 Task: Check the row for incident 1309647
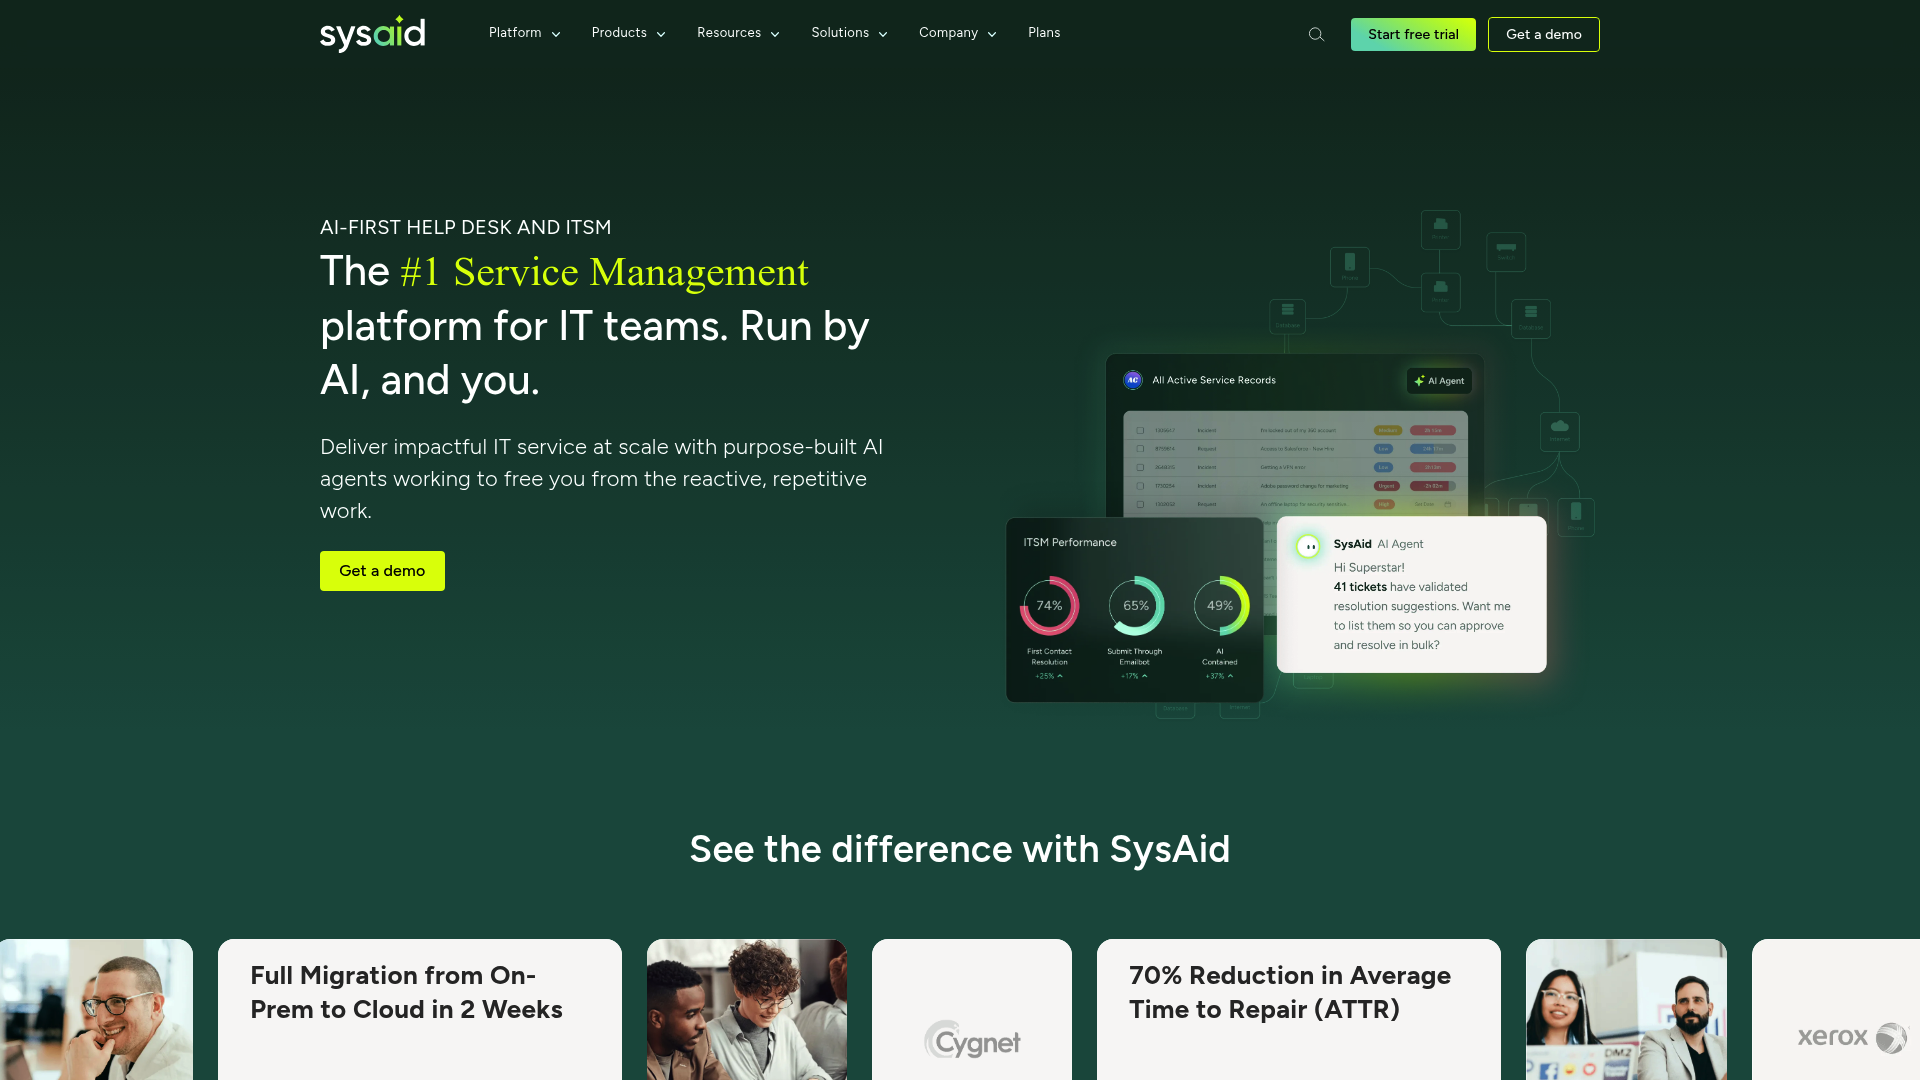pos(1140,431)
